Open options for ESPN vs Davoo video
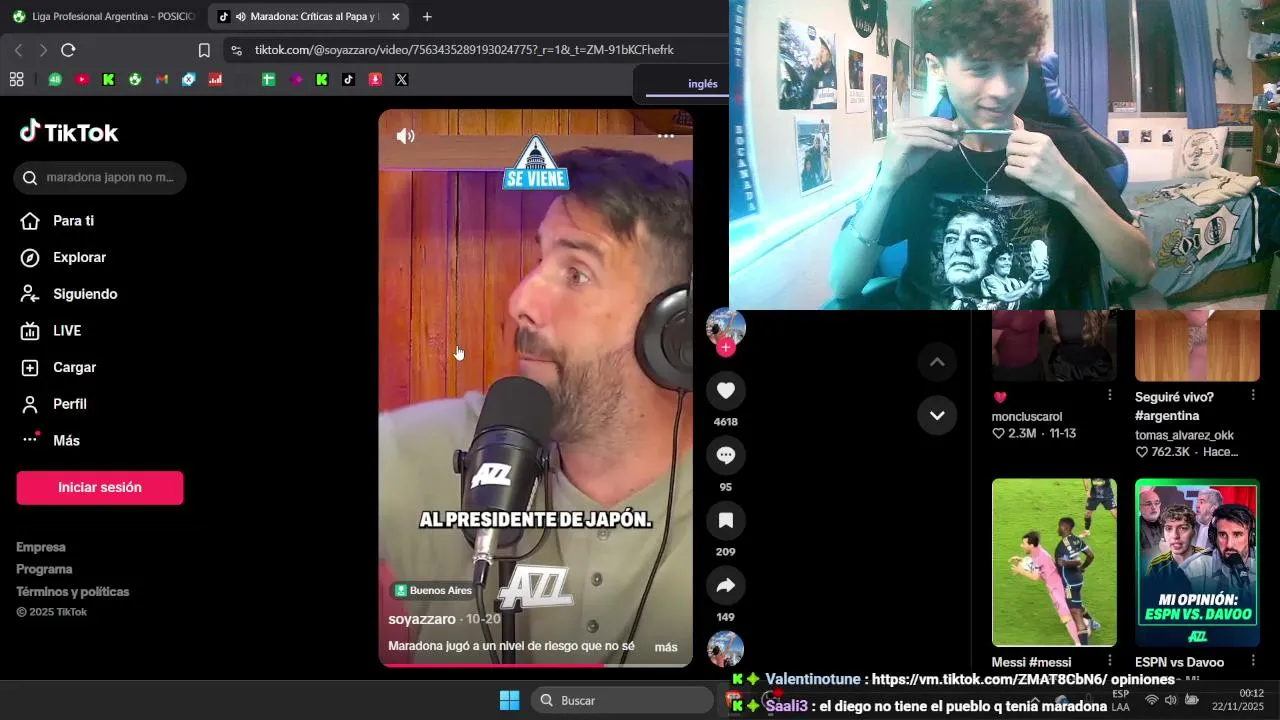1280x720 pixels. click(1252, 661)
